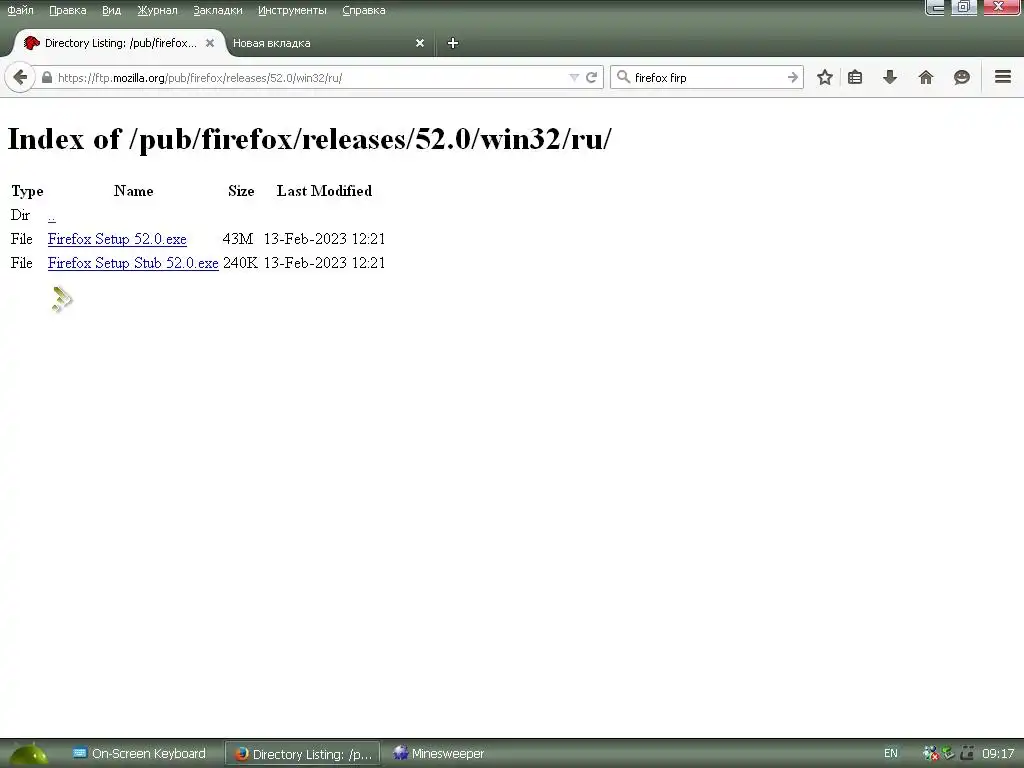
Task: Click the '240K' size value
Action: 240,263
